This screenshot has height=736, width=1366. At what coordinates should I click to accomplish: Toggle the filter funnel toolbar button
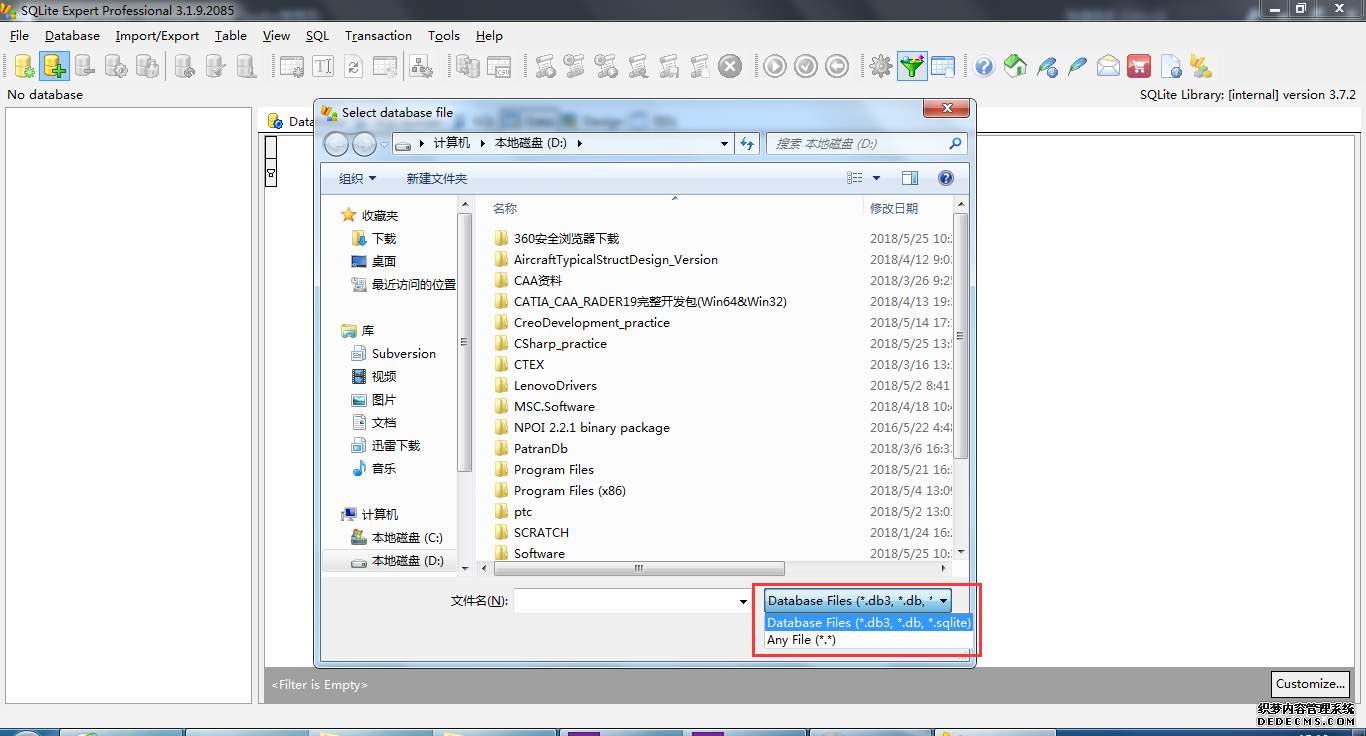[911, 66]
